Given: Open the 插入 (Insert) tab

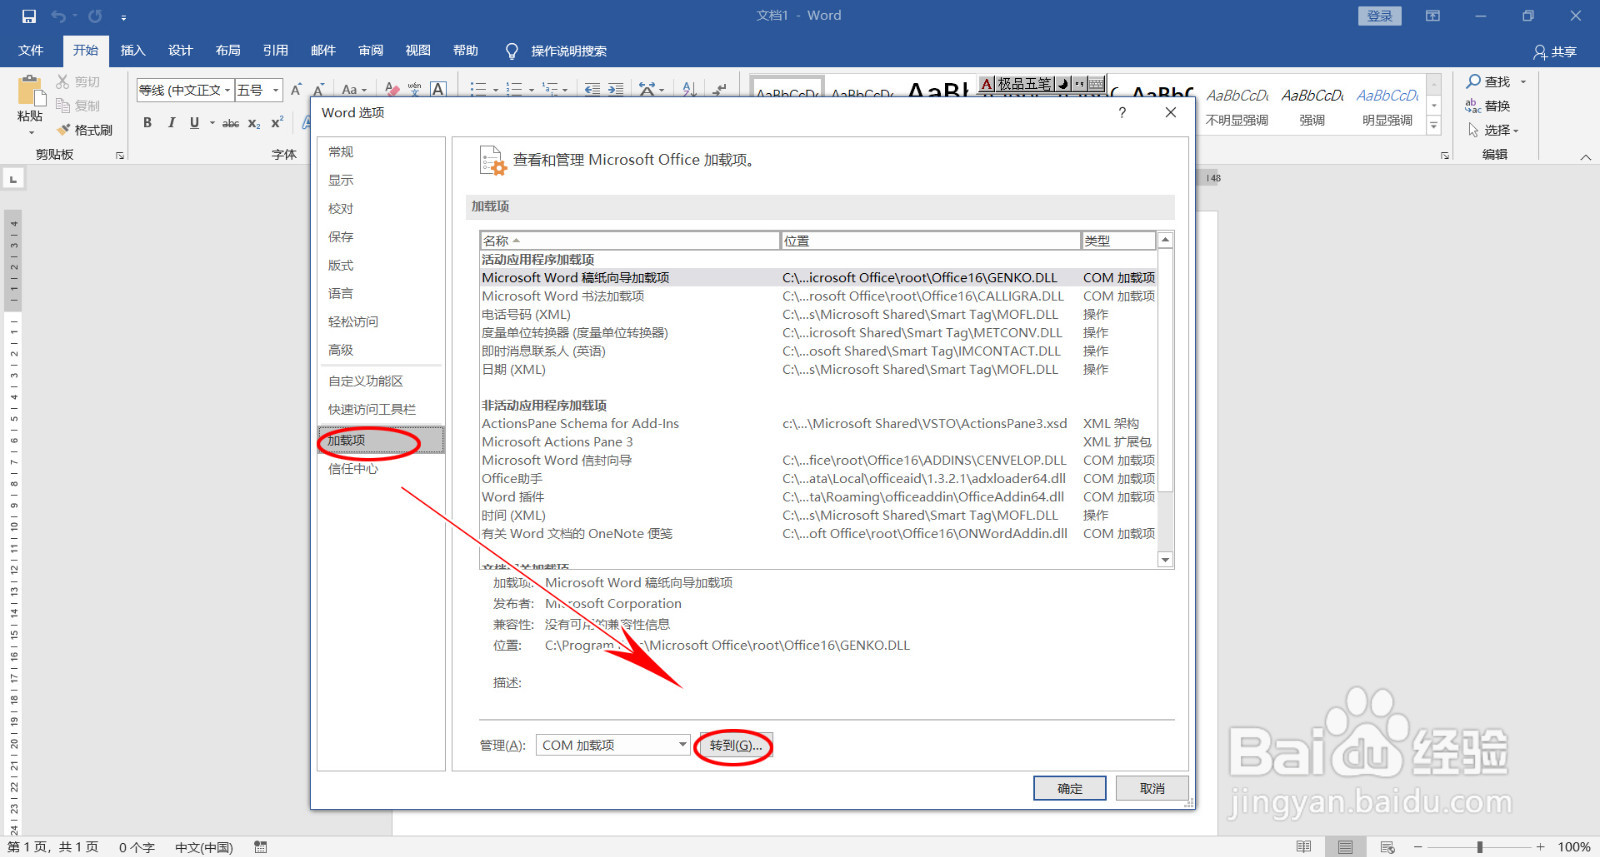Looking at the screenshot, I should (133, 51).
